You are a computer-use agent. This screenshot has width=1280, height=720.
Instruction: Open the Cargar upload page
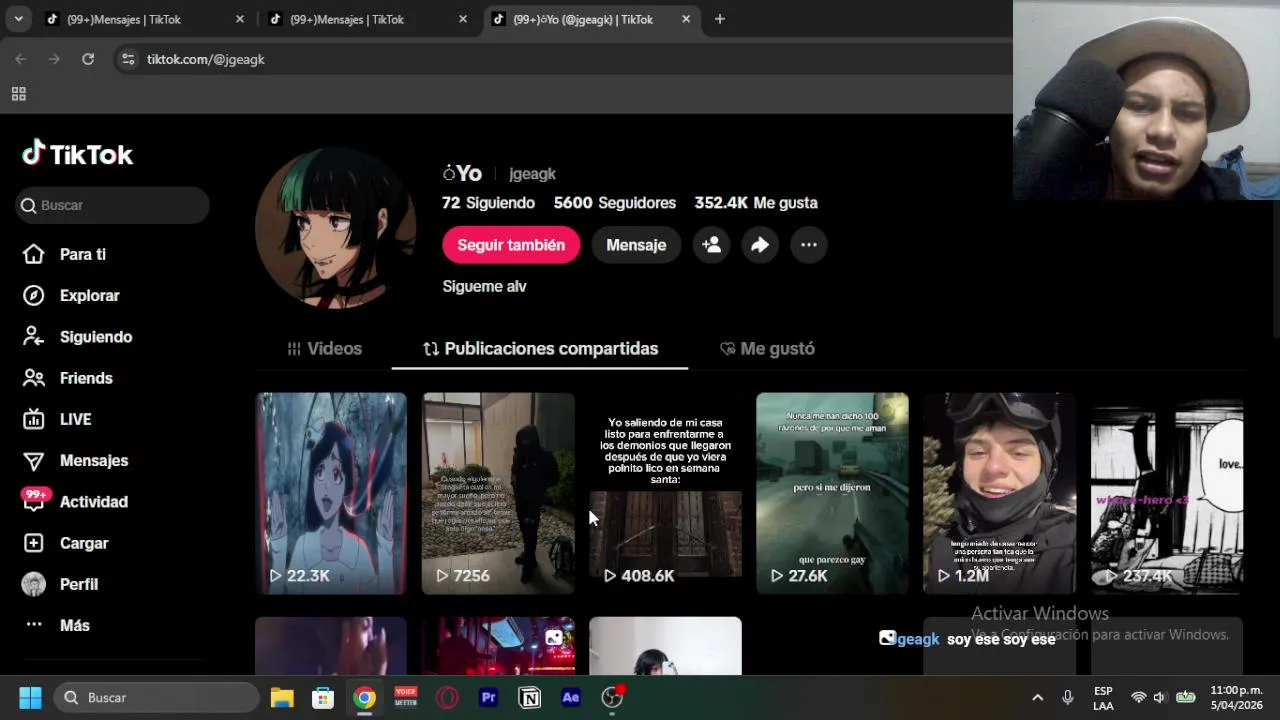(x=65, y=543)
